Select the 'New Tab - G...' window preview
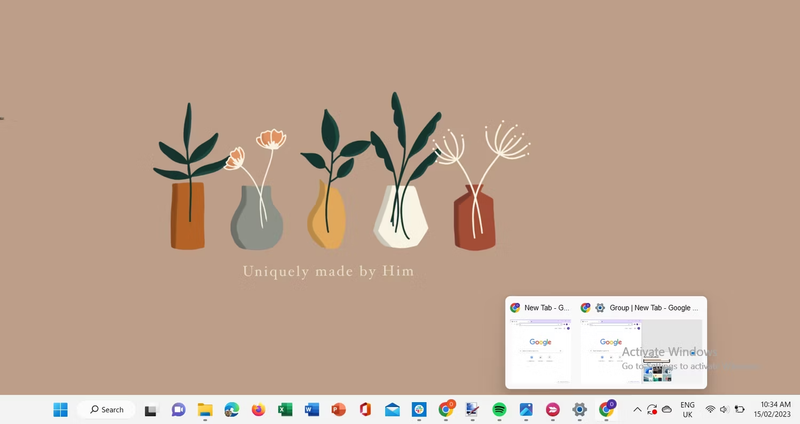The height and width of the screenshot is (424, 800). [540, 351]
